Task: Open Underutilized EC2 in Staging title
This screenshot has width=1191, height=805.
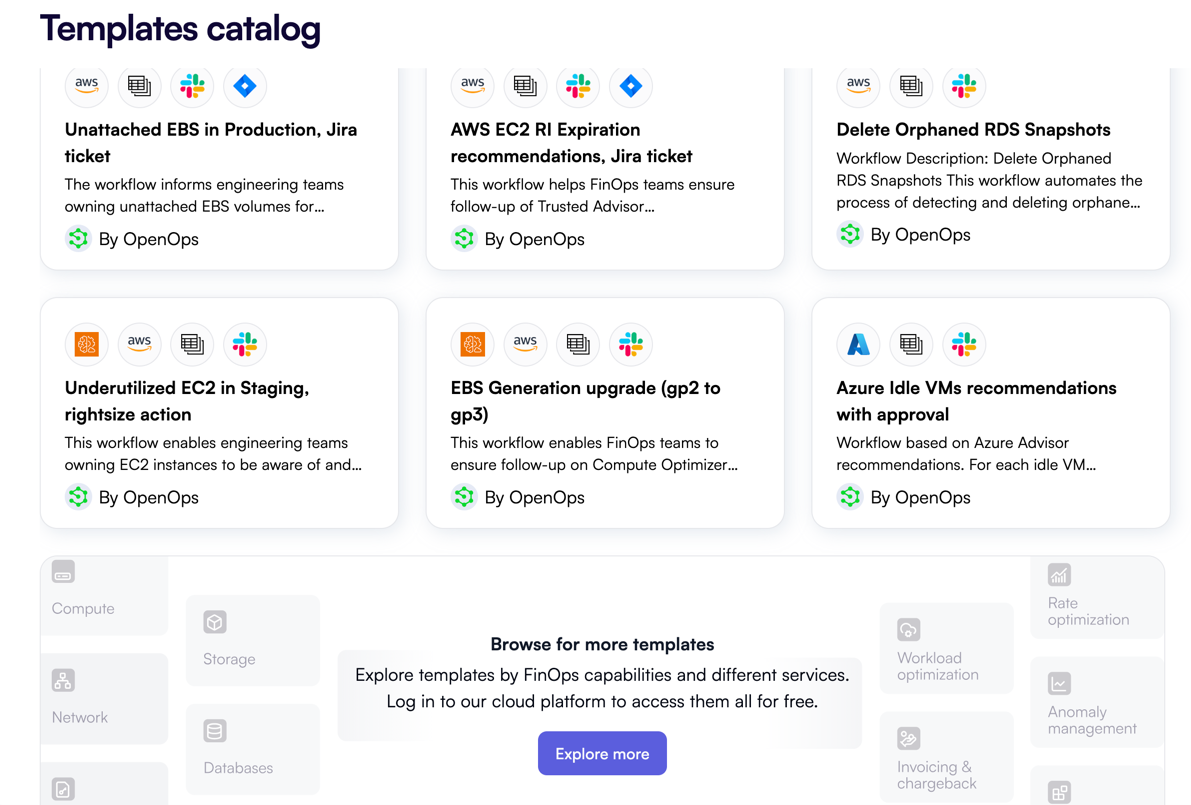Action: pyautogui.click(x=187, y=401)
